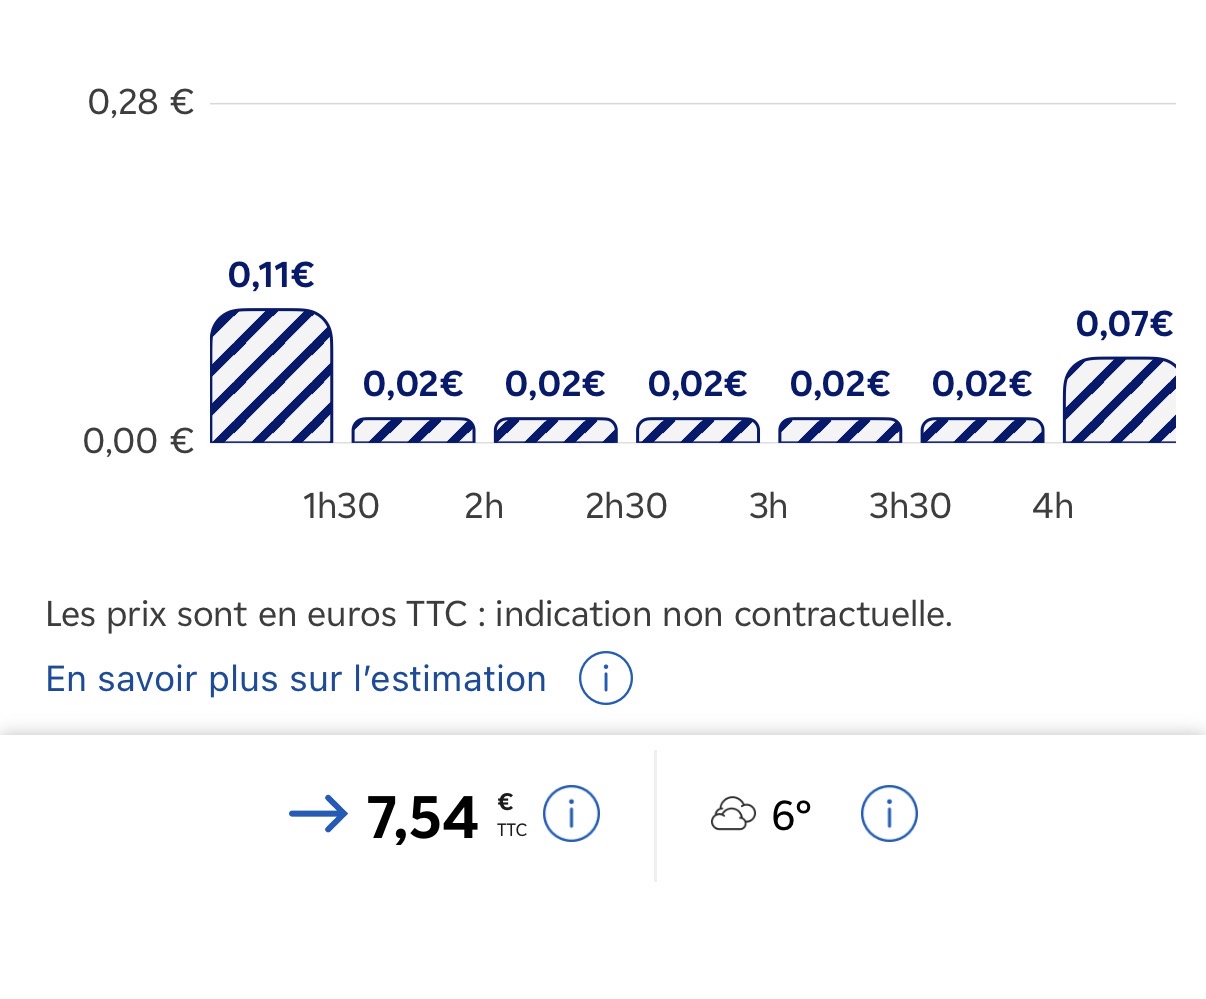Select bar between 3h30 and 4h

(981, 430)
